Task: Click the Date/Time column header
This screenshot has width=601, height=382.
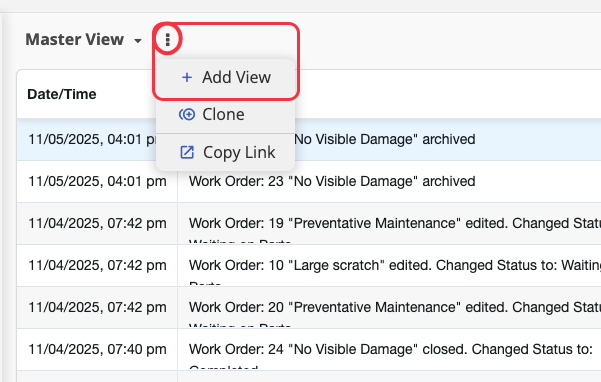Action: [62, 94]
